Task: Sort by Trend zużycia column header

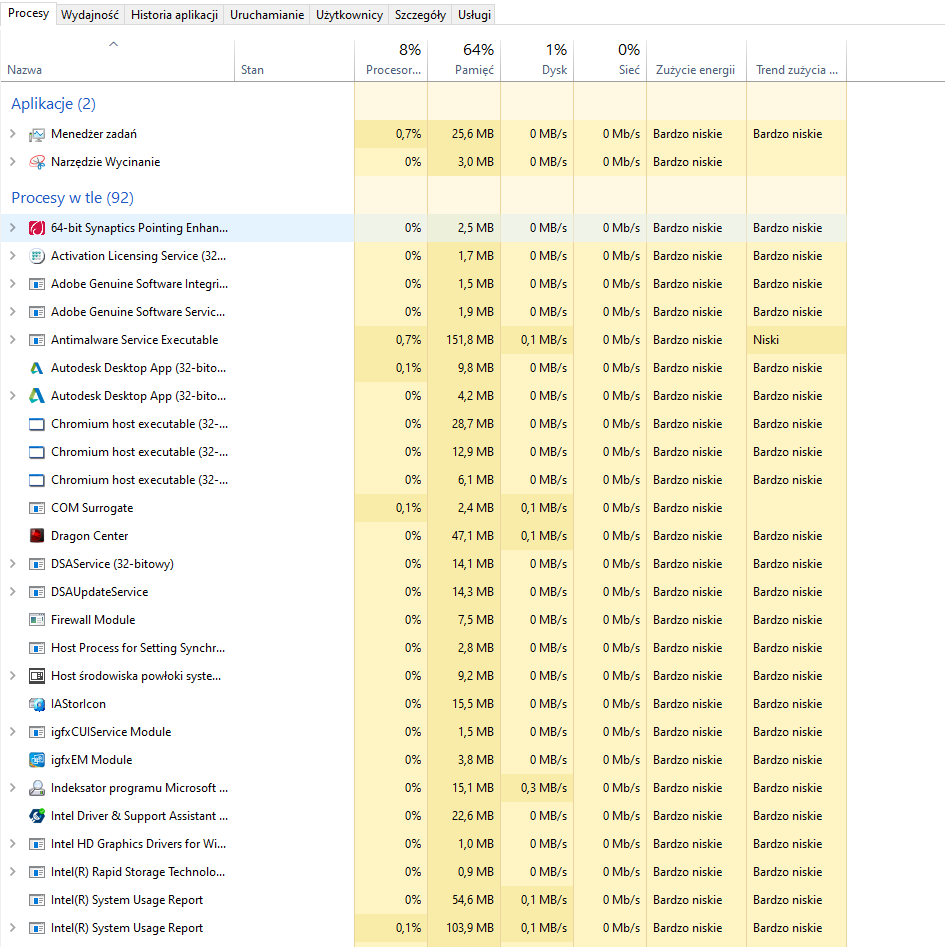Action: click(x=796, y=60)
